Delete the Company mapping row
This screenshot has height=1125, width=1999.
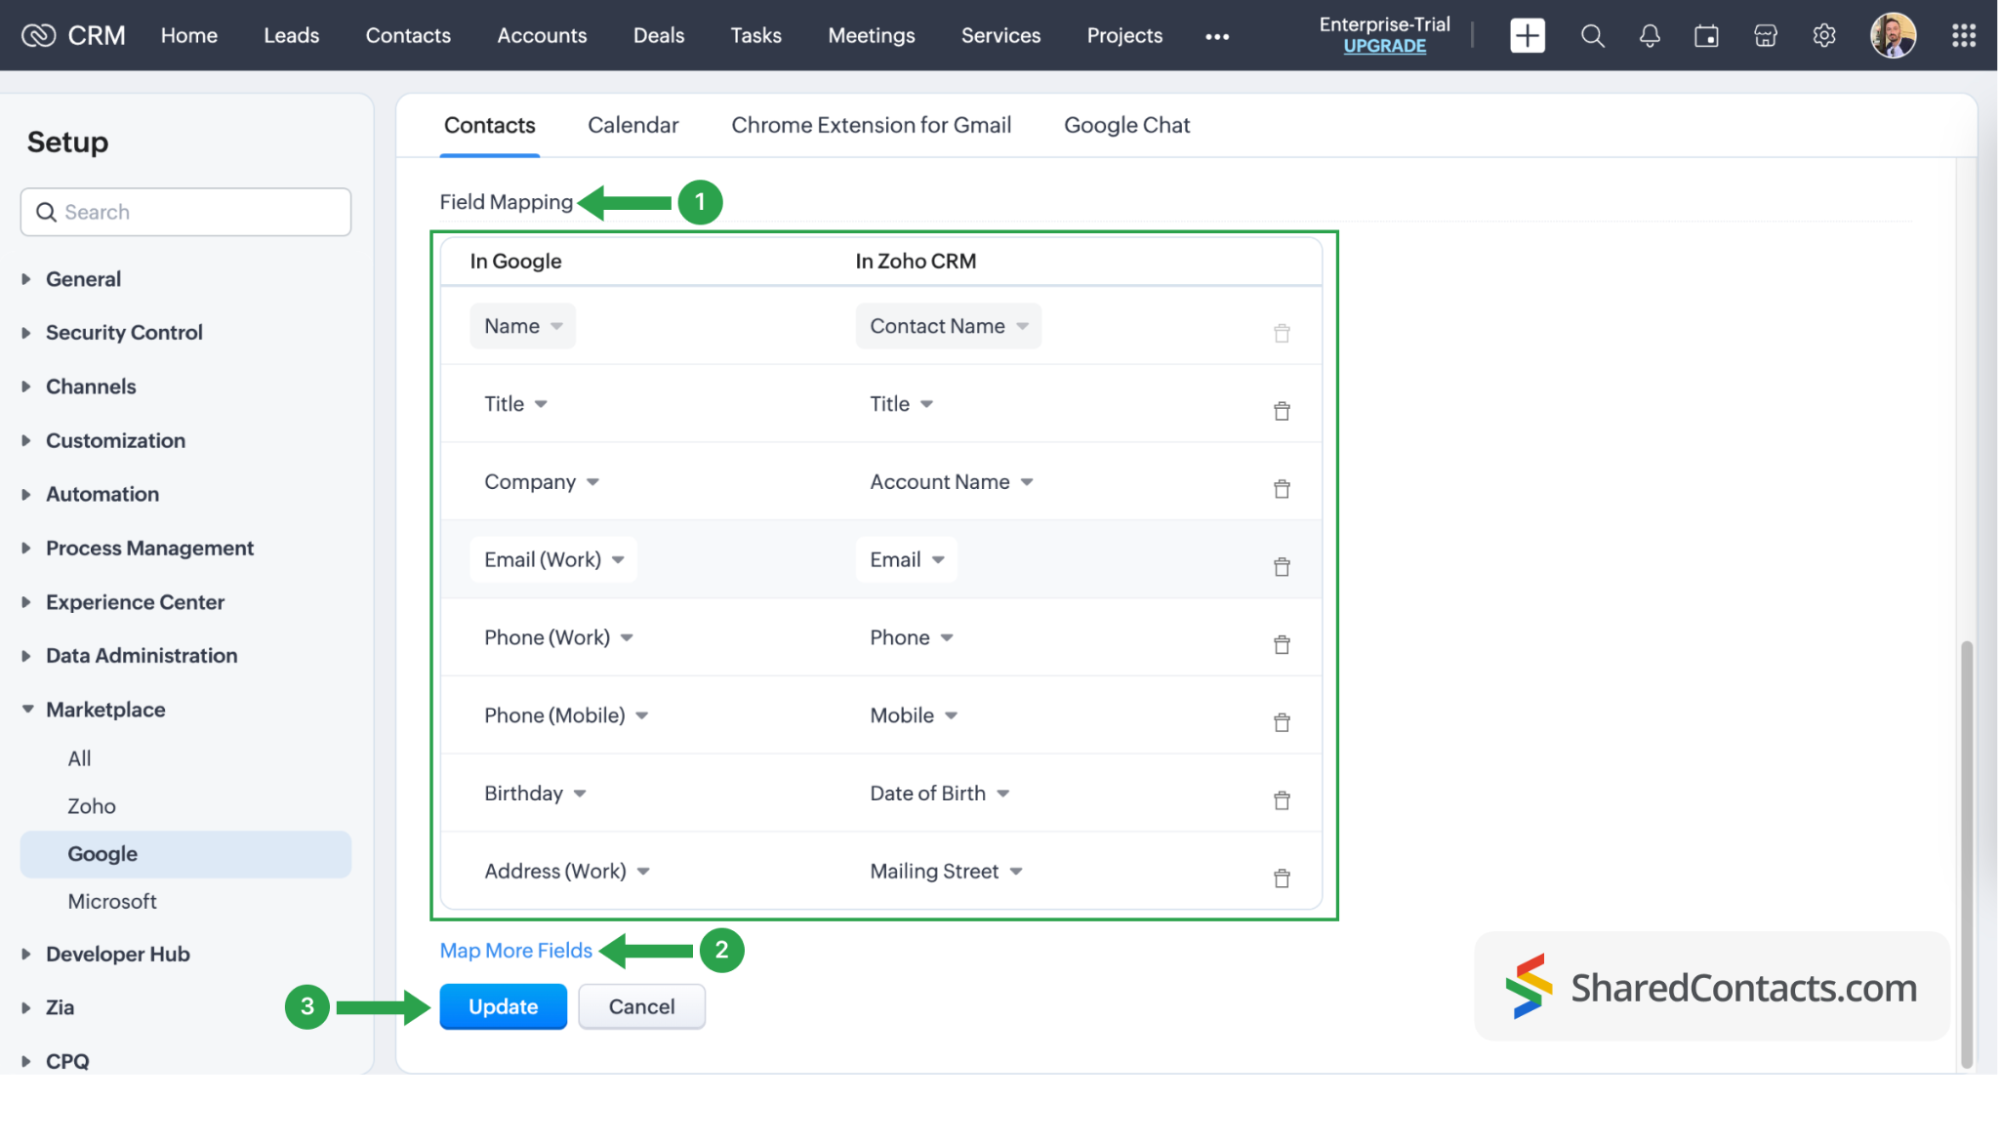click(1281, 489)
